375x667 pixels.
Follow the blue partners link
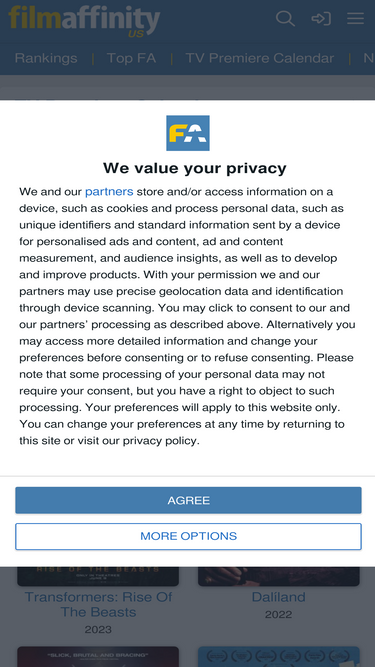[x=109, y=192]
